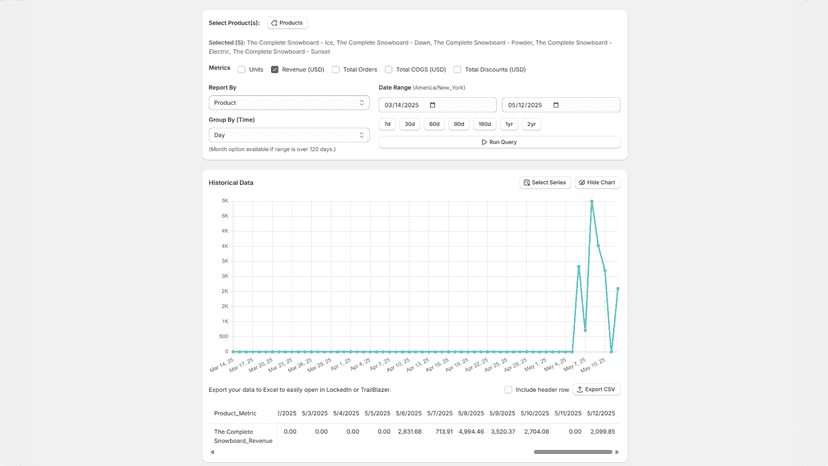Set date range to 90d
Viewport: 828px width, 466px height.
(x=459, y=124)
